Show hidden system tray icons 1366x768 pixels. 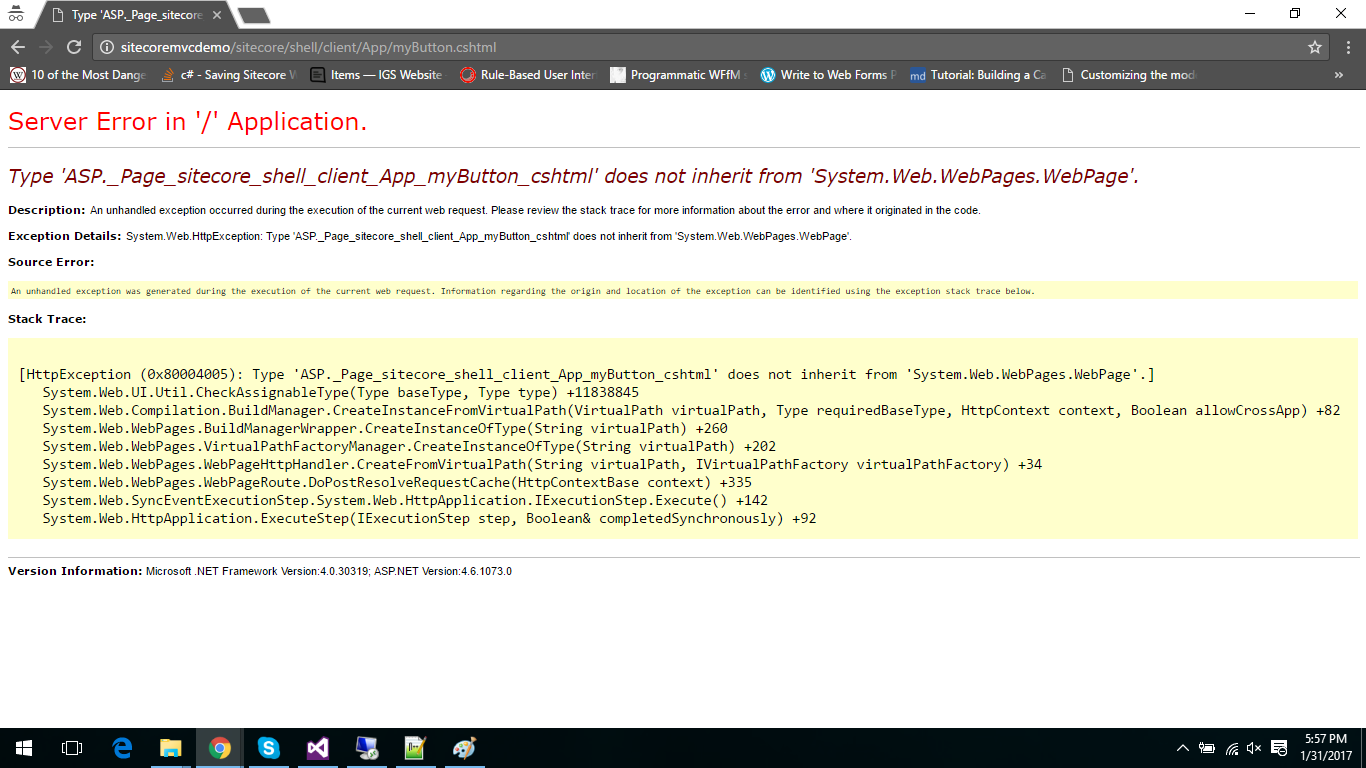click(1183, 748)
